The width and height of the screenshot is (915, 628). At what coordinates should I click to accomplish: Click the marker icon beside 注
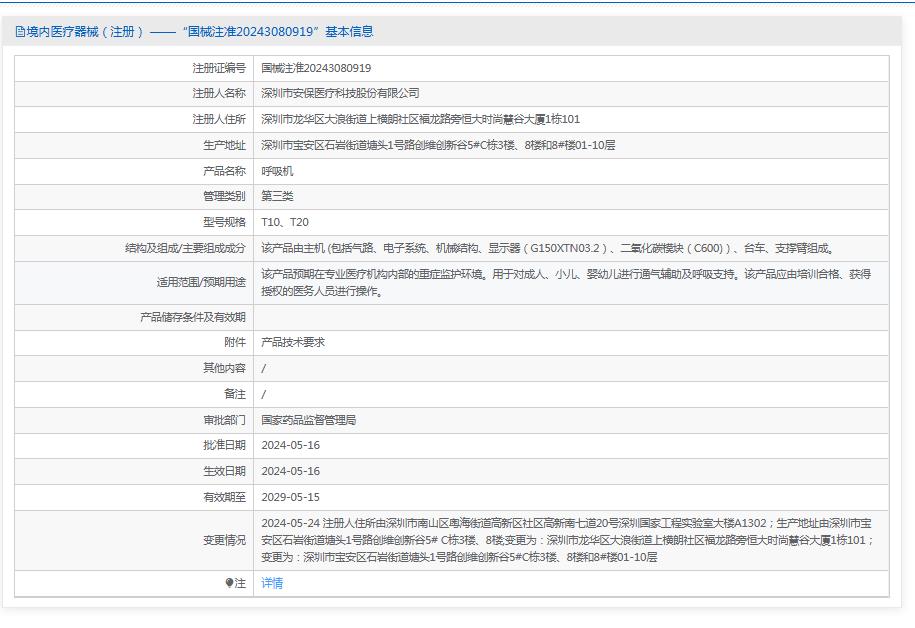coord(229,583)
